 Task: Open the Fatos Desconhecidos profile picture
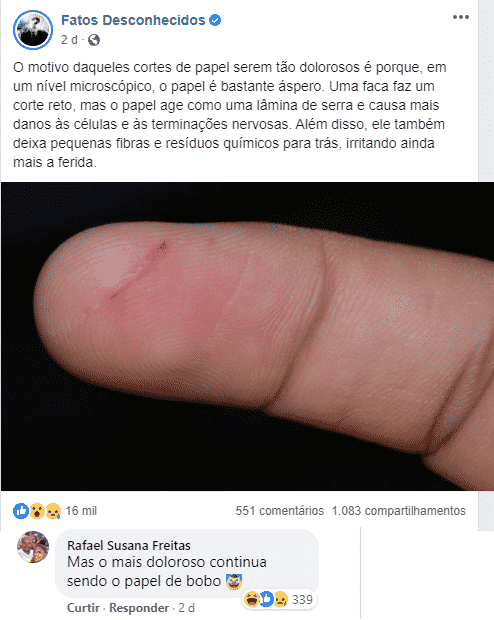coord(33,30)
